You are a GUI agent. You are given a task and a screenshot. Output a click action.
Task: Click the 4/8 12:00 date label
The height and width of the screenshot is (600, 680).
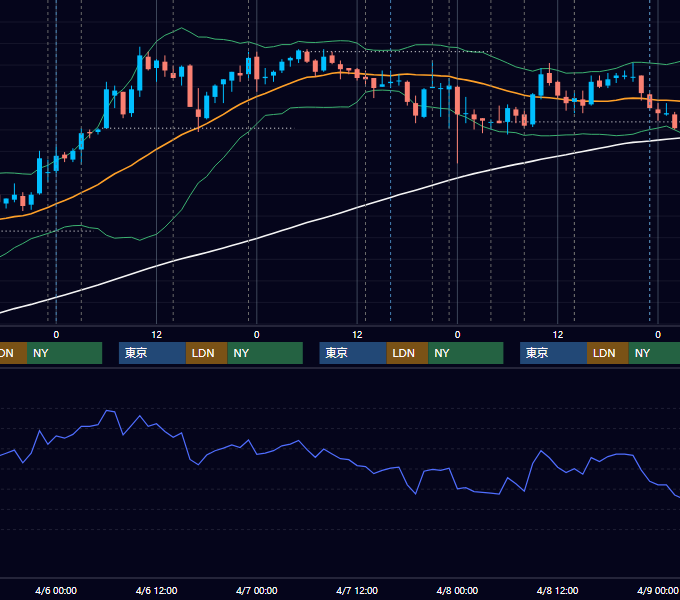(x=557, y=590)
